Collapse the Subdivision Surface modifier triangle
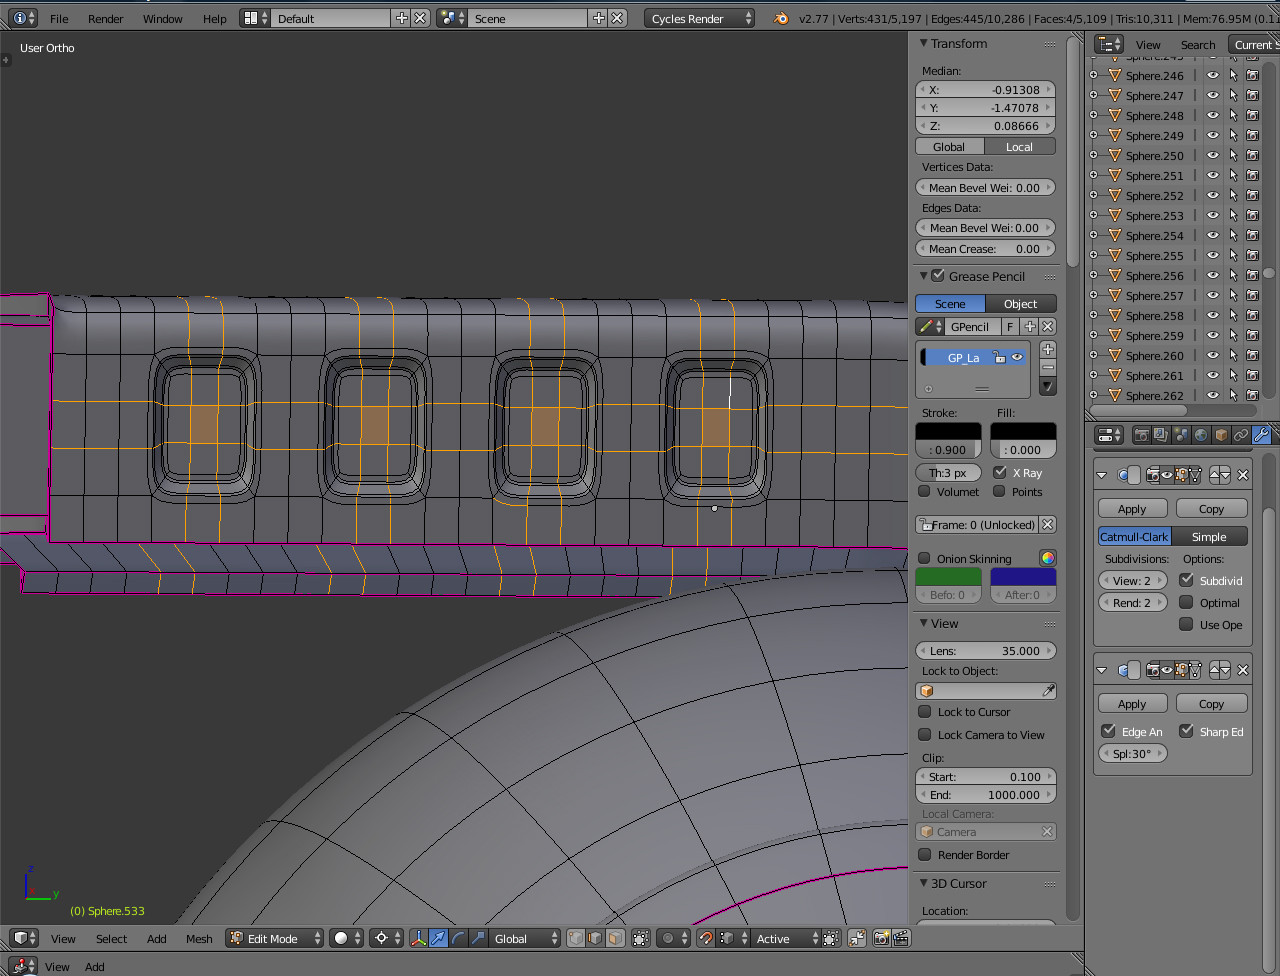The height and width of the screenshot is (976, 1280). click(x=1102, y=475)
